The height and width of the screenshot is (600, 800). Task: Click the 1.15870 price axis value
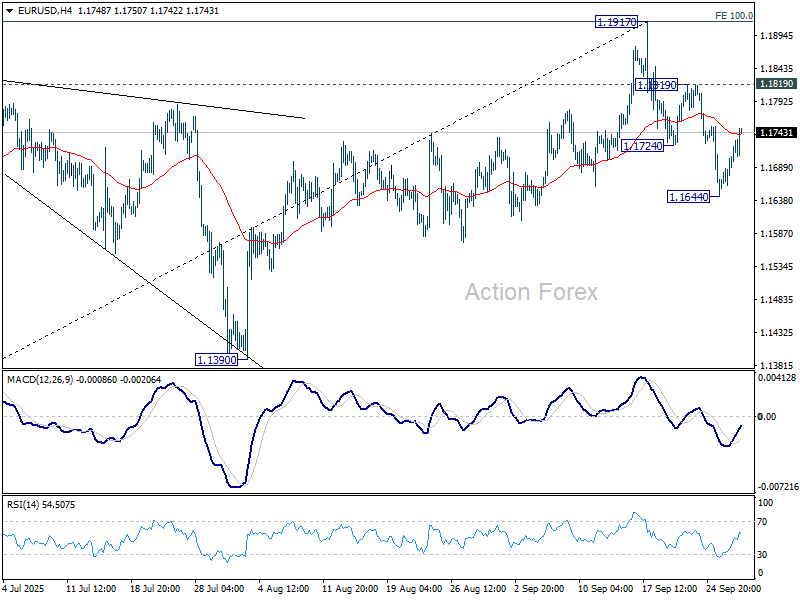pyautogui.click(x=776, y=234)
